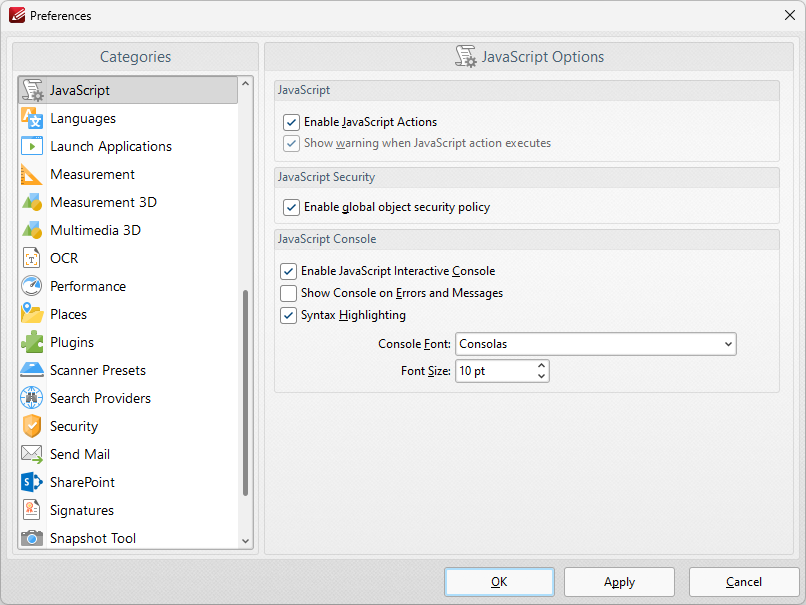Check Show Console on Errors and Messages

[x=288, y=293]
